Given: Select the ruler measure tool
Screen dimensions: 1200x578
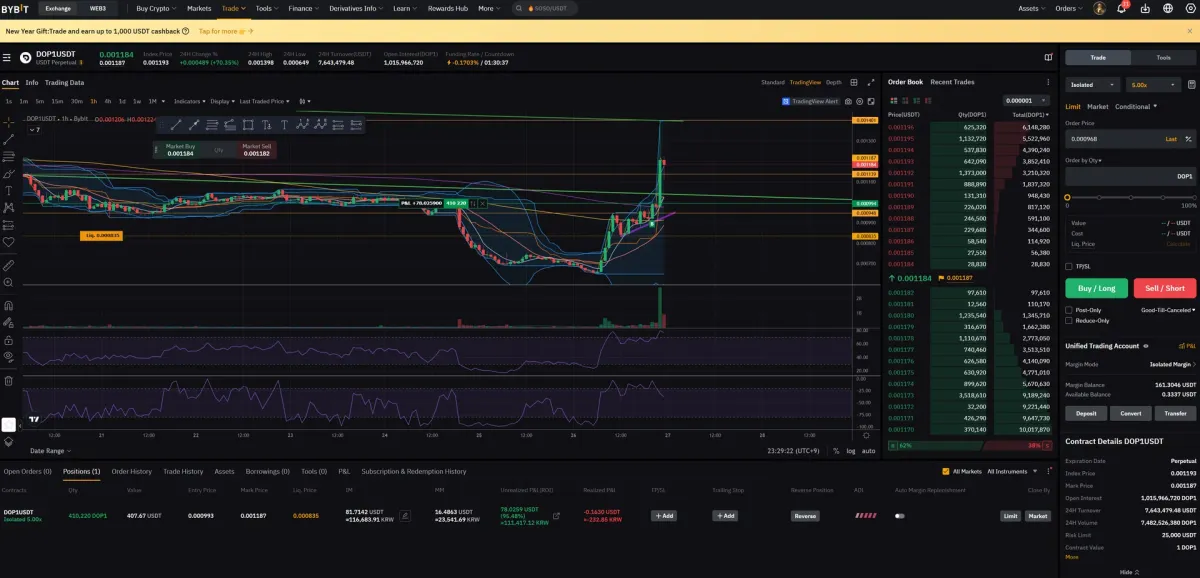Looking at the screenshot, I should click(9, 266).
